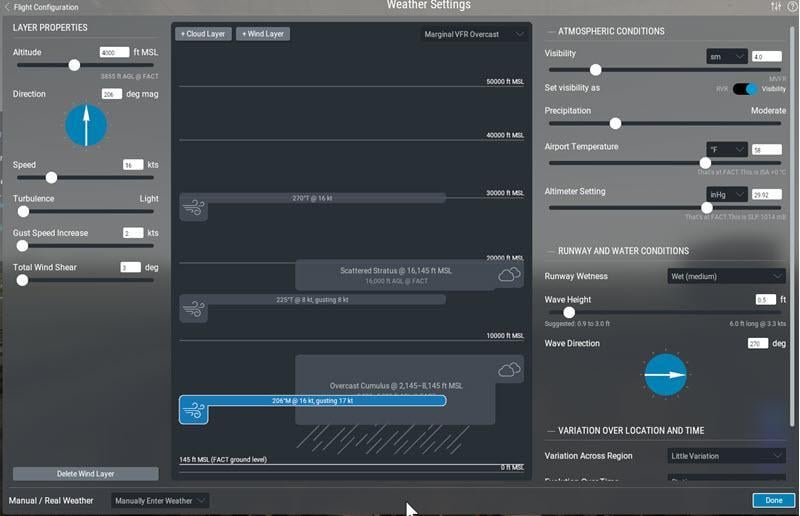Click the right panel vertical scrollbar

tap(792, 225)
